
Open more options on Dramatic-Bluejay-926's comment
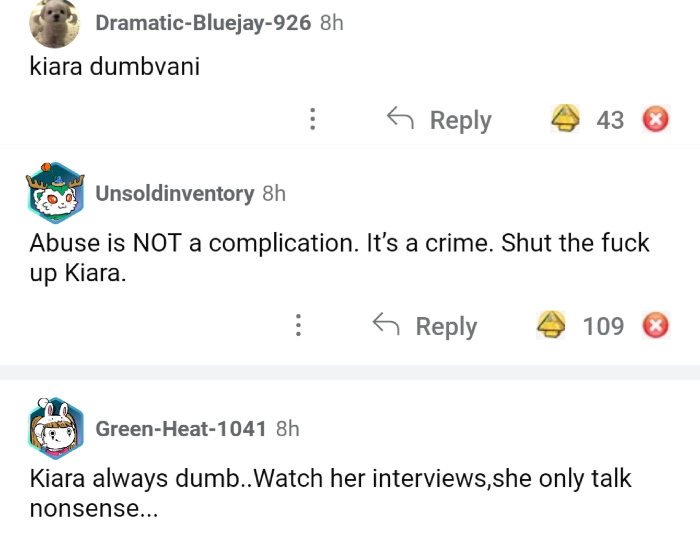[x=313, y=120]
